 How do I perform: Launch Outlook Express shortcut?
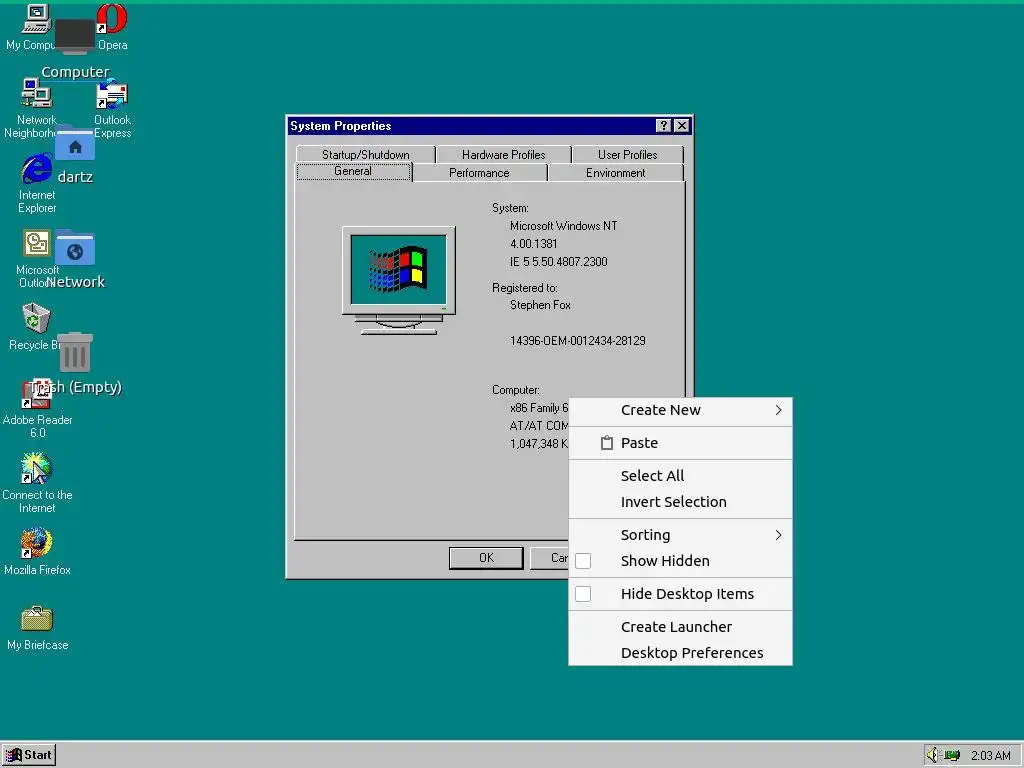point(112,93)
